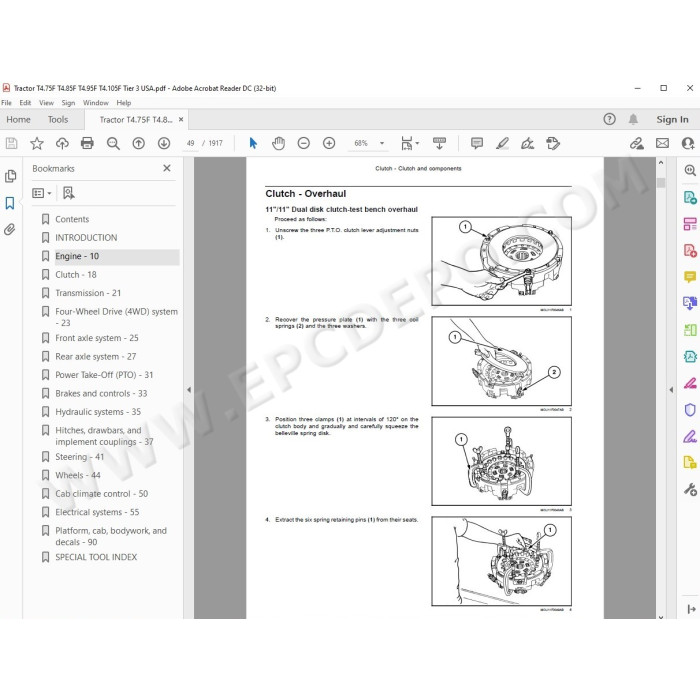Open the Edit menu
700x700 pixels.
coord(25,103)
